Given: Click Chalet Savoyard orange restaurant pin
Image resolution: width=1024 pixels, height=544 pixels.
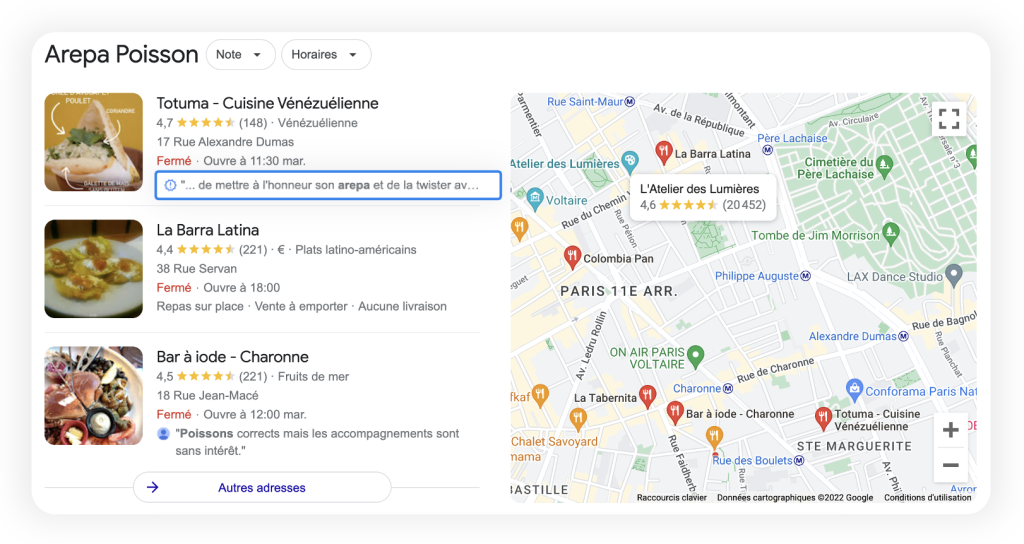Looking at the screenshot, I should (x=577, y=419).
